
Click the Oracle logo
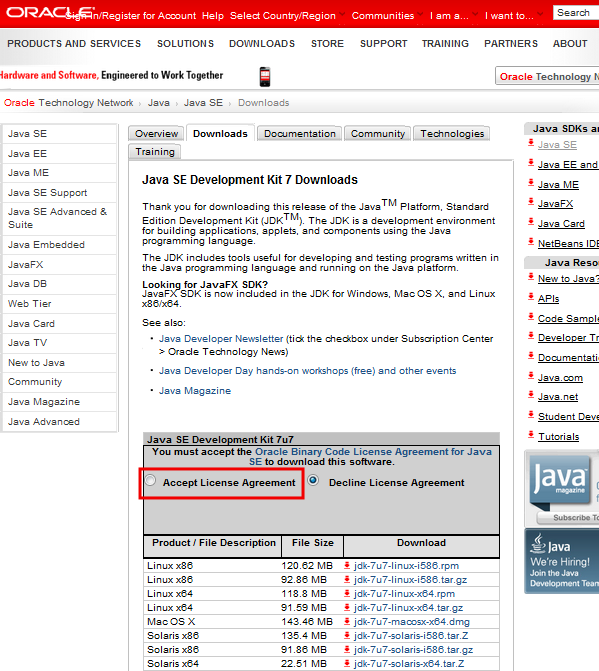[50, 12]
